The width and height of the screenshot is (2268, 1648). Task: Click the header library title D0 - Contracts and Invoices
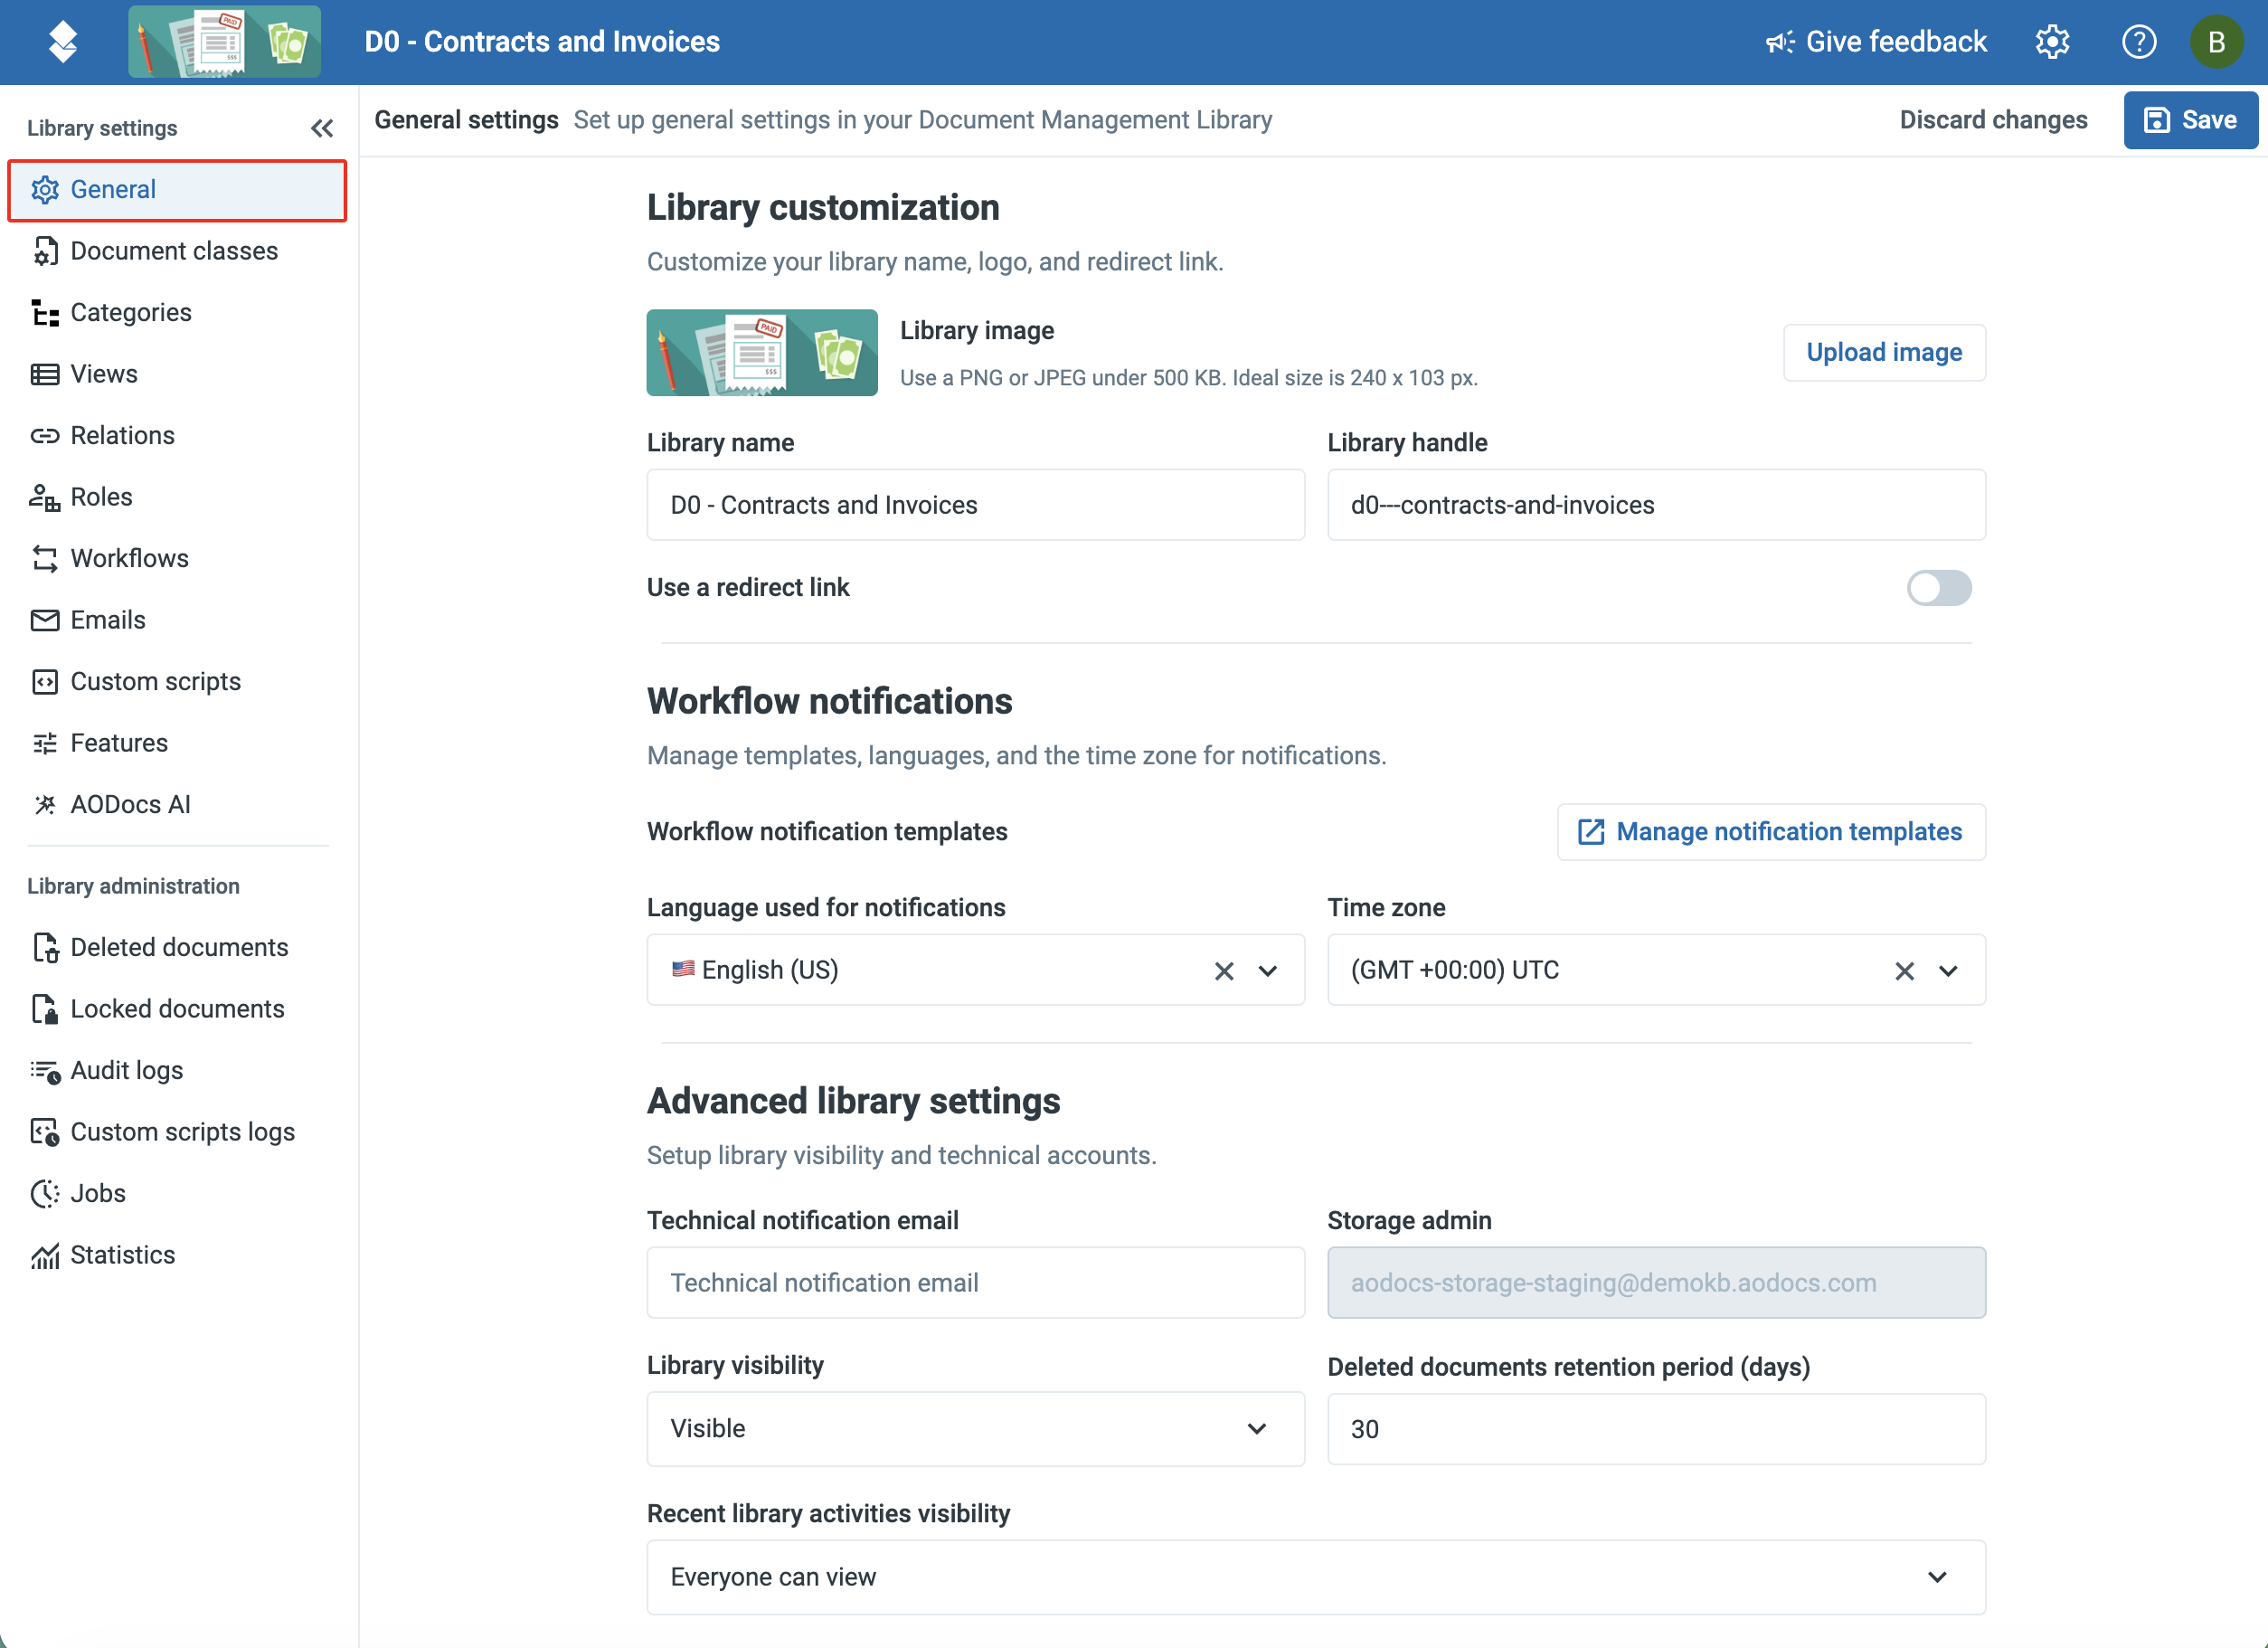click(x=542, y=42)
